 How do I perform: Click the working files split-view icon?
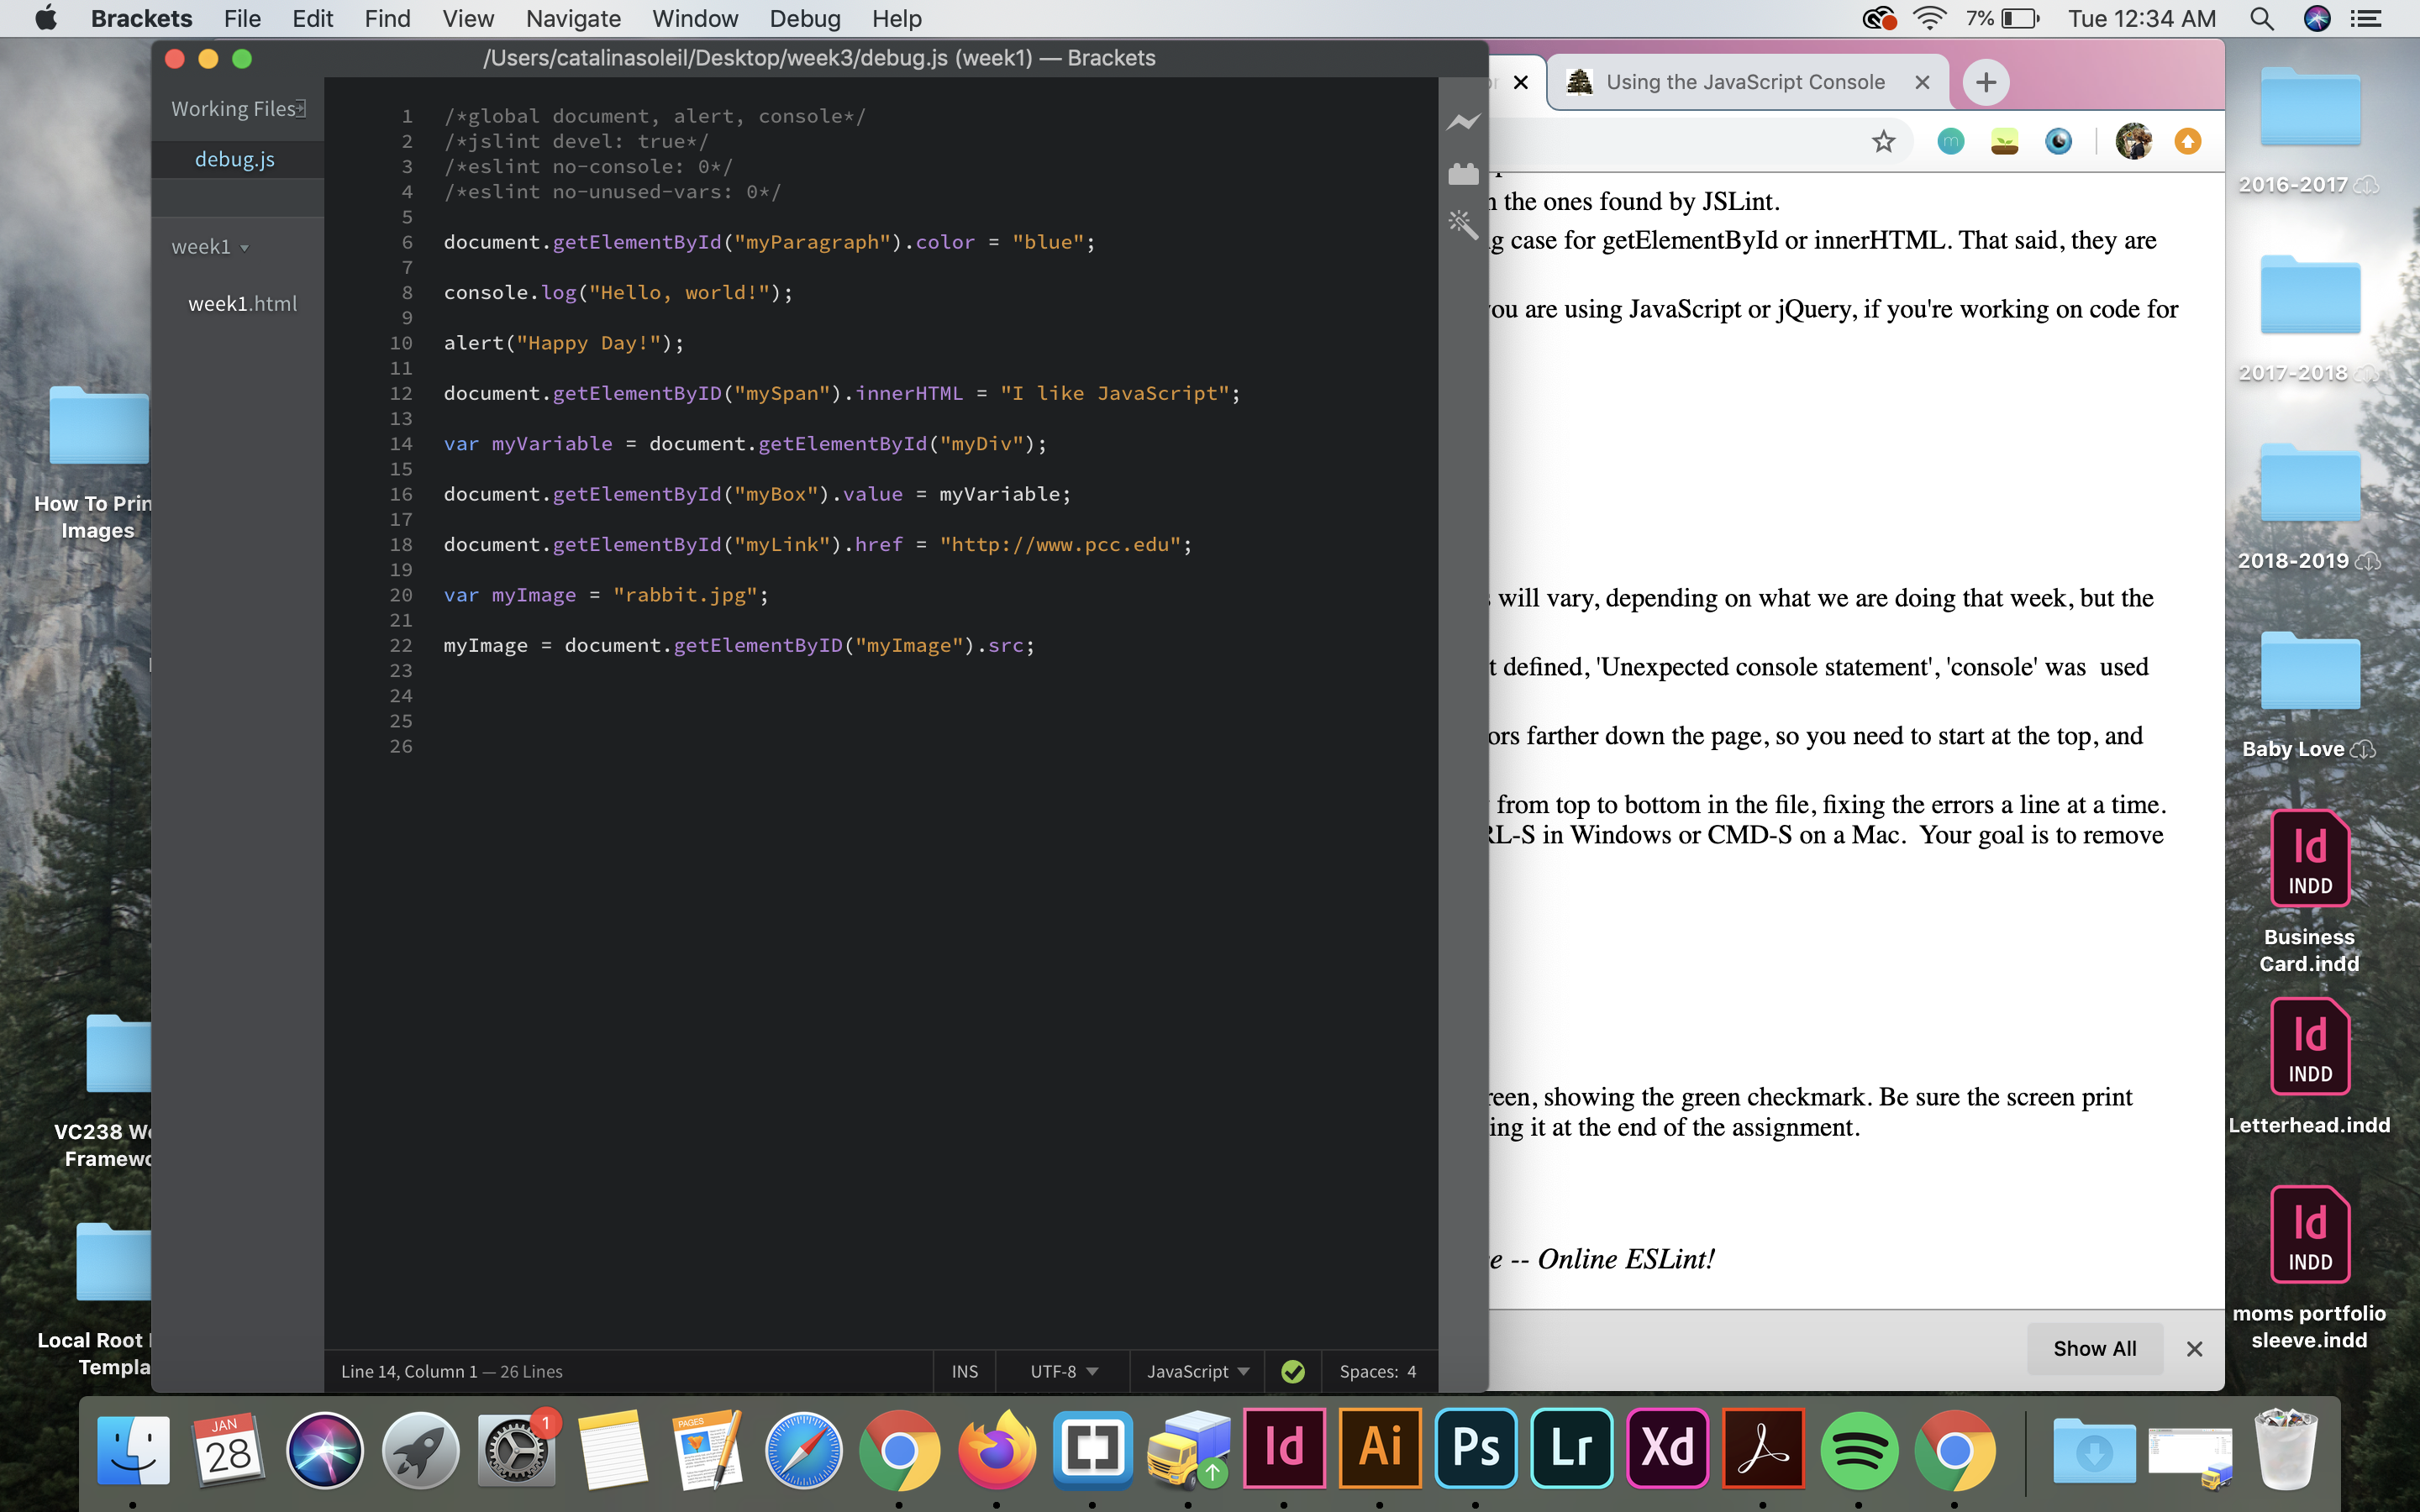(300, 108)
